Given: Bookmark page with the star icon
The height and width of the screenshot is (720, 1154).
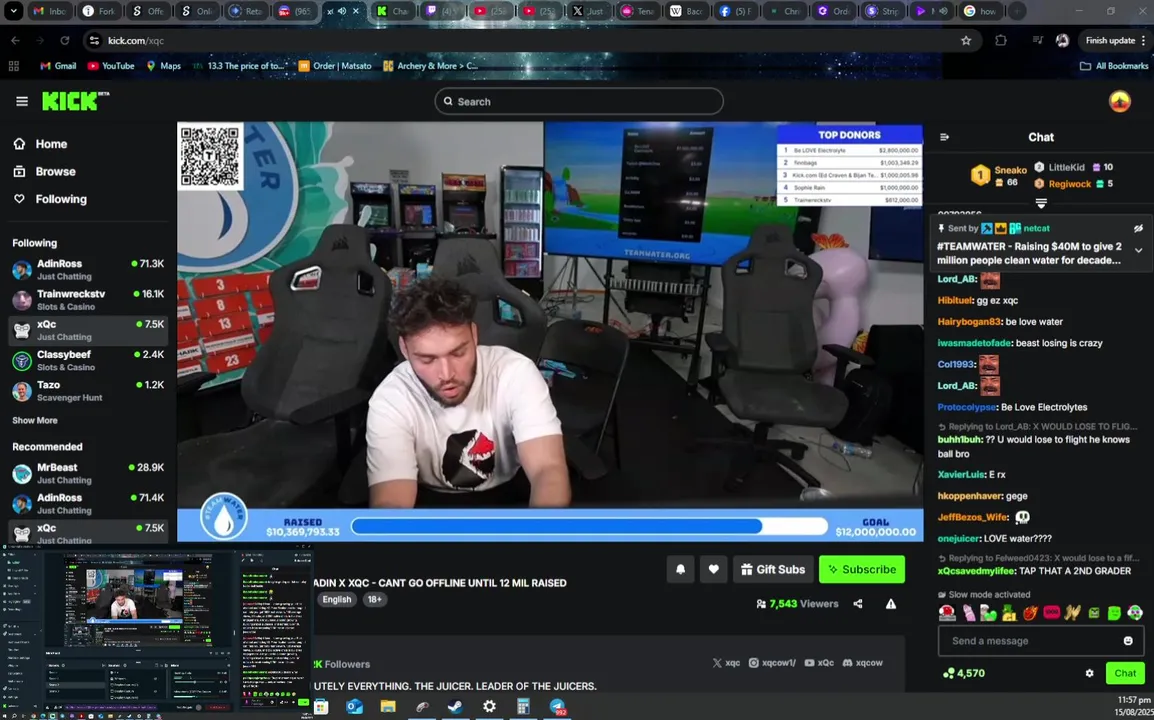Looking at the screenshot, I should [966, 40].
